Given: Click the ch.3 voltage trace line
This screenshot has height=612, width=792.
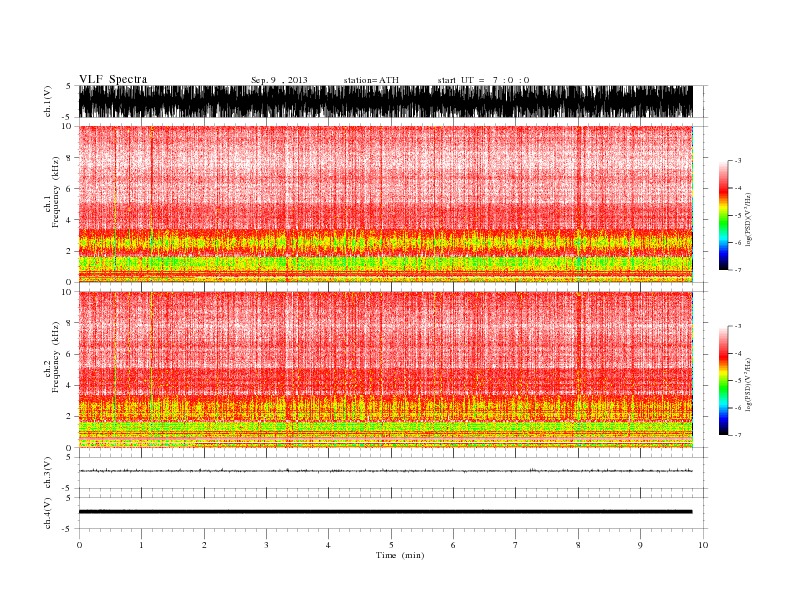Looking at the screenshot, I should point(386,471).
